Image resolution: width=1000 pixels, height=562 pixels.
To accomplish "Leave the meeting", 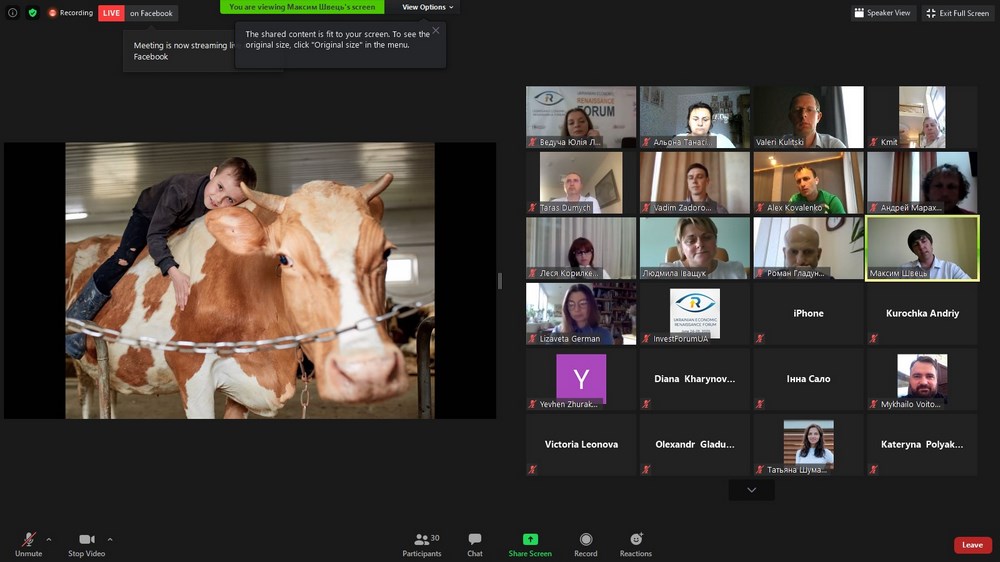I will (x=972, y=545).
